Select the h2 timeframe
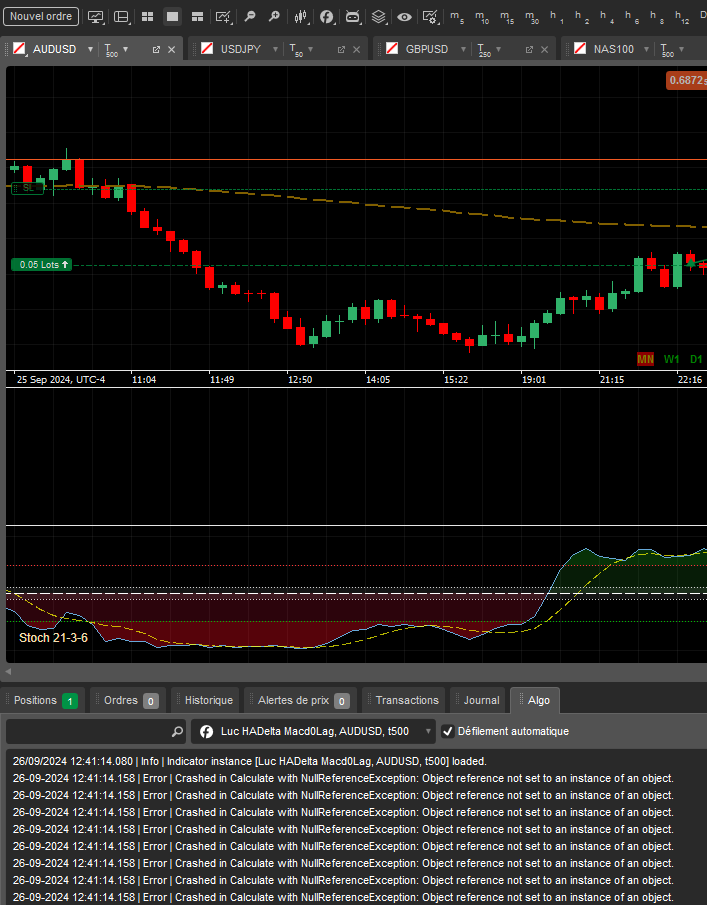This screenshot has height=905, width=707. click(x=582, y=17)
